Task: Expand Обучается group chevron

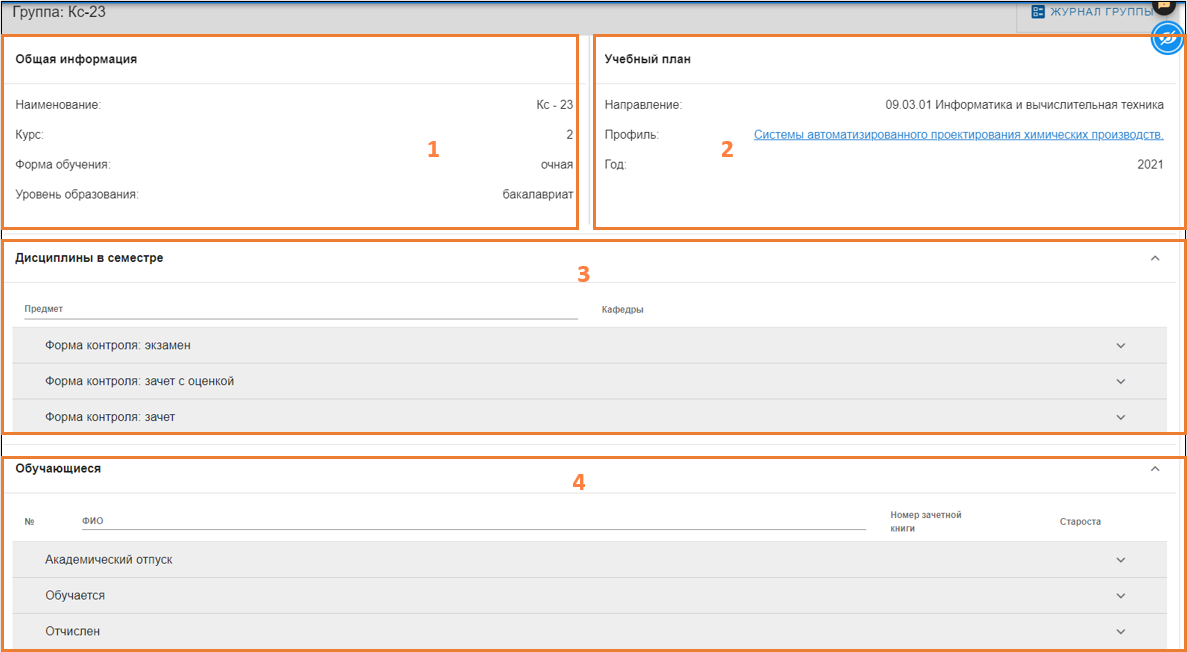Action: (x=1120, y=596)
